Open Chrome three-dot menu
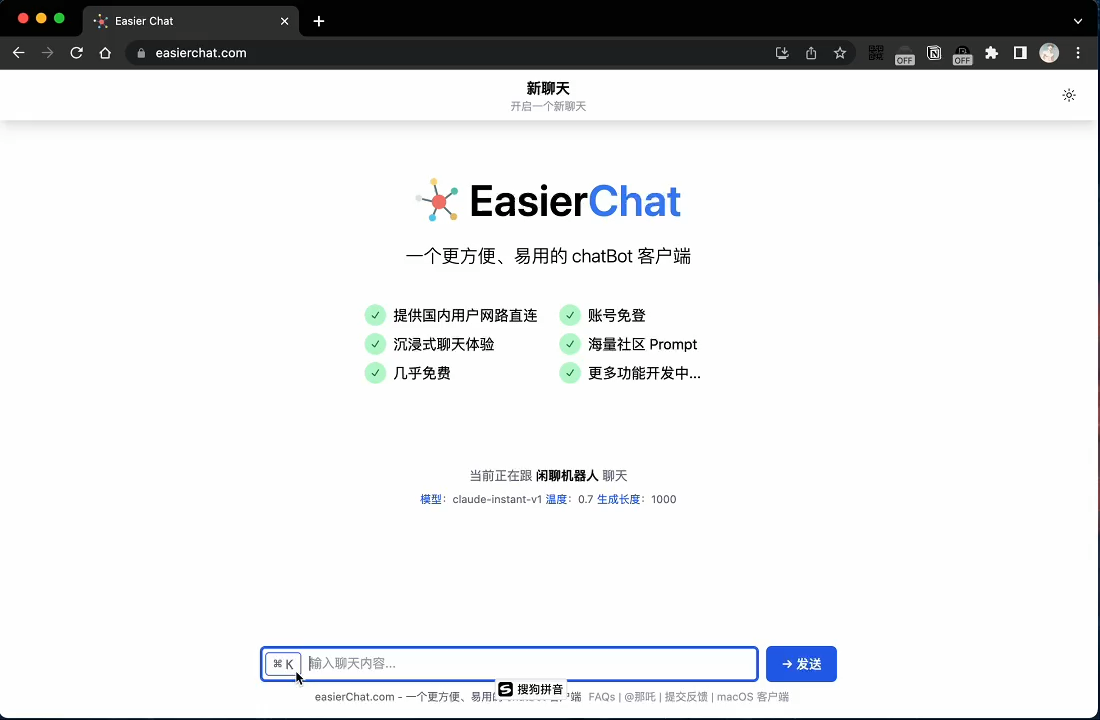This screenshot has width=1100, height=720. tap(1078, 53)
